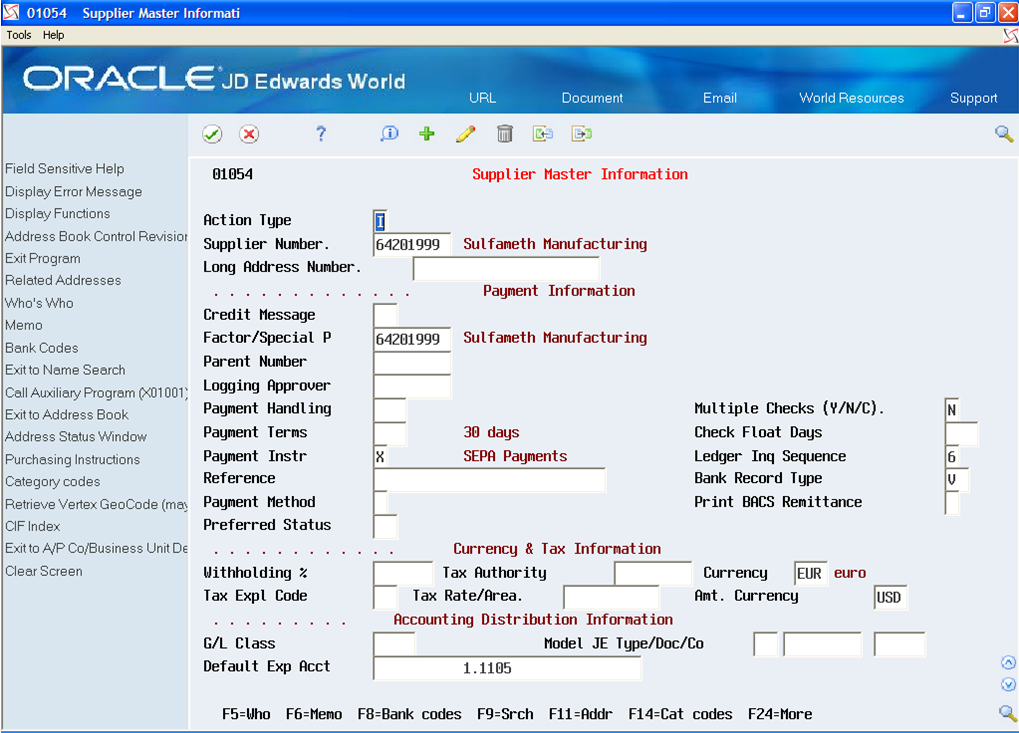Open the URL header link
This screenshot has height=733, width=1019.
point(482,98)
